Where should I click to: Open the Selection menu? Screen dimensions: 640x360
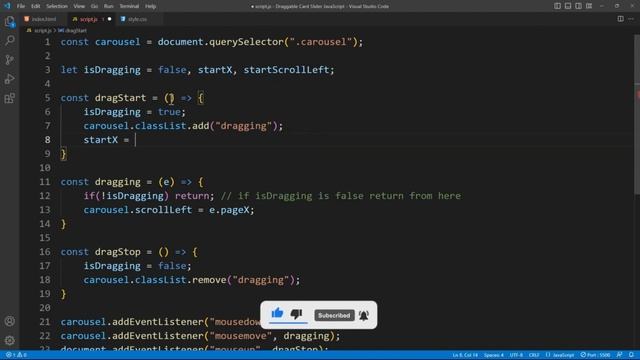pos(57,6)
